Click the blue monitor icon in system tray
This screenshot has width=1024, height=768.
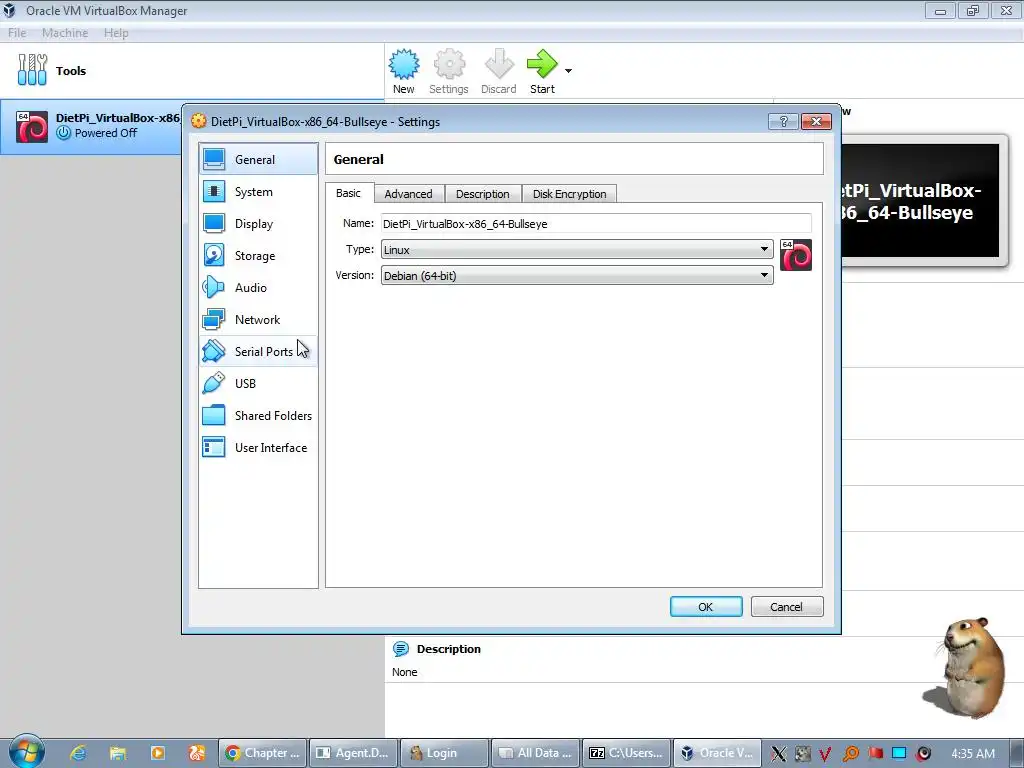899,754
